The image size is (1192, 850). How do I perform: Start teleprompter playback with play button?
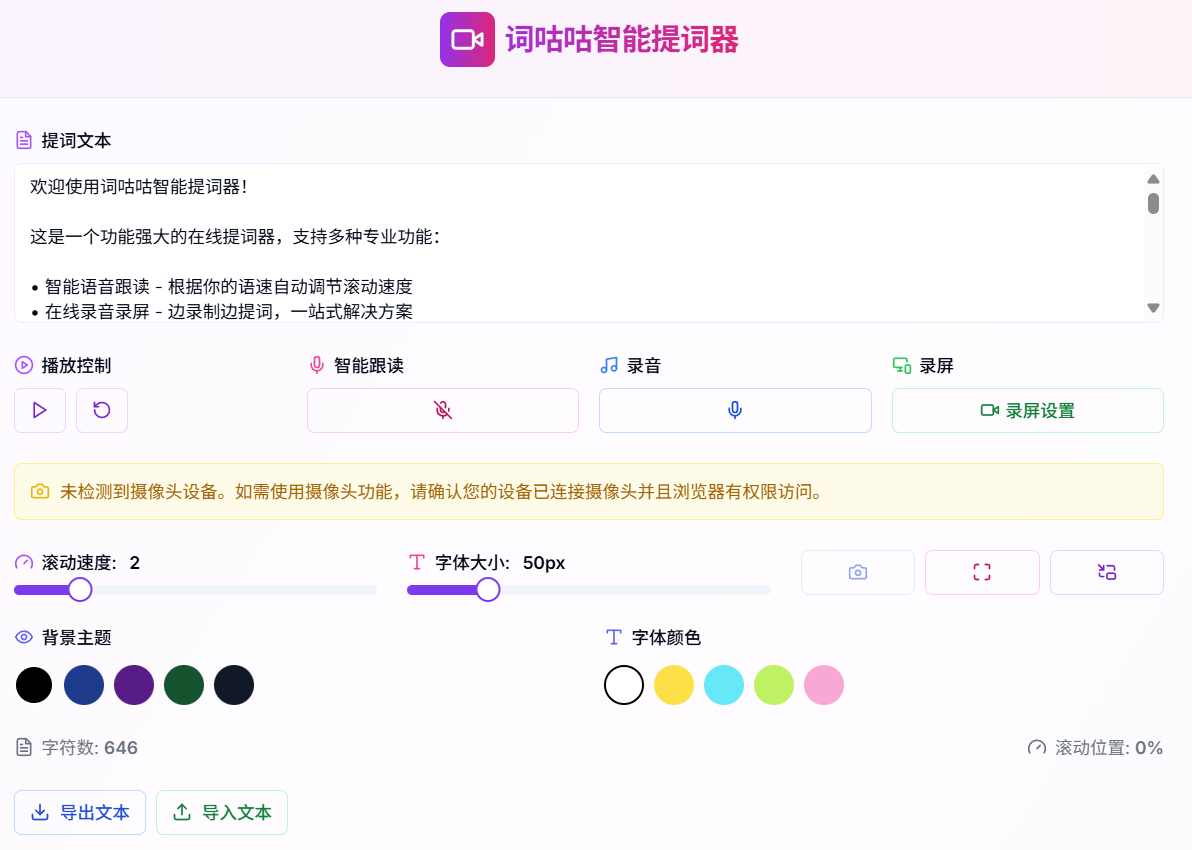[x=40, y=411]
